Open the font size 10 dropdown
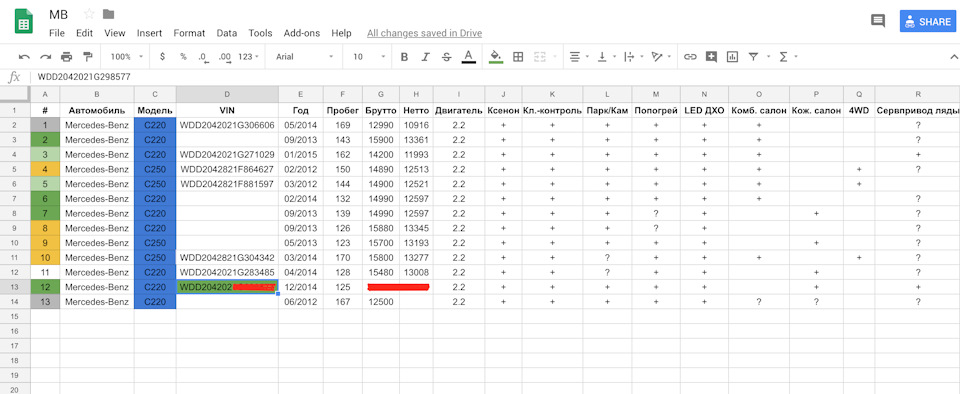 (x=369, y=57)
